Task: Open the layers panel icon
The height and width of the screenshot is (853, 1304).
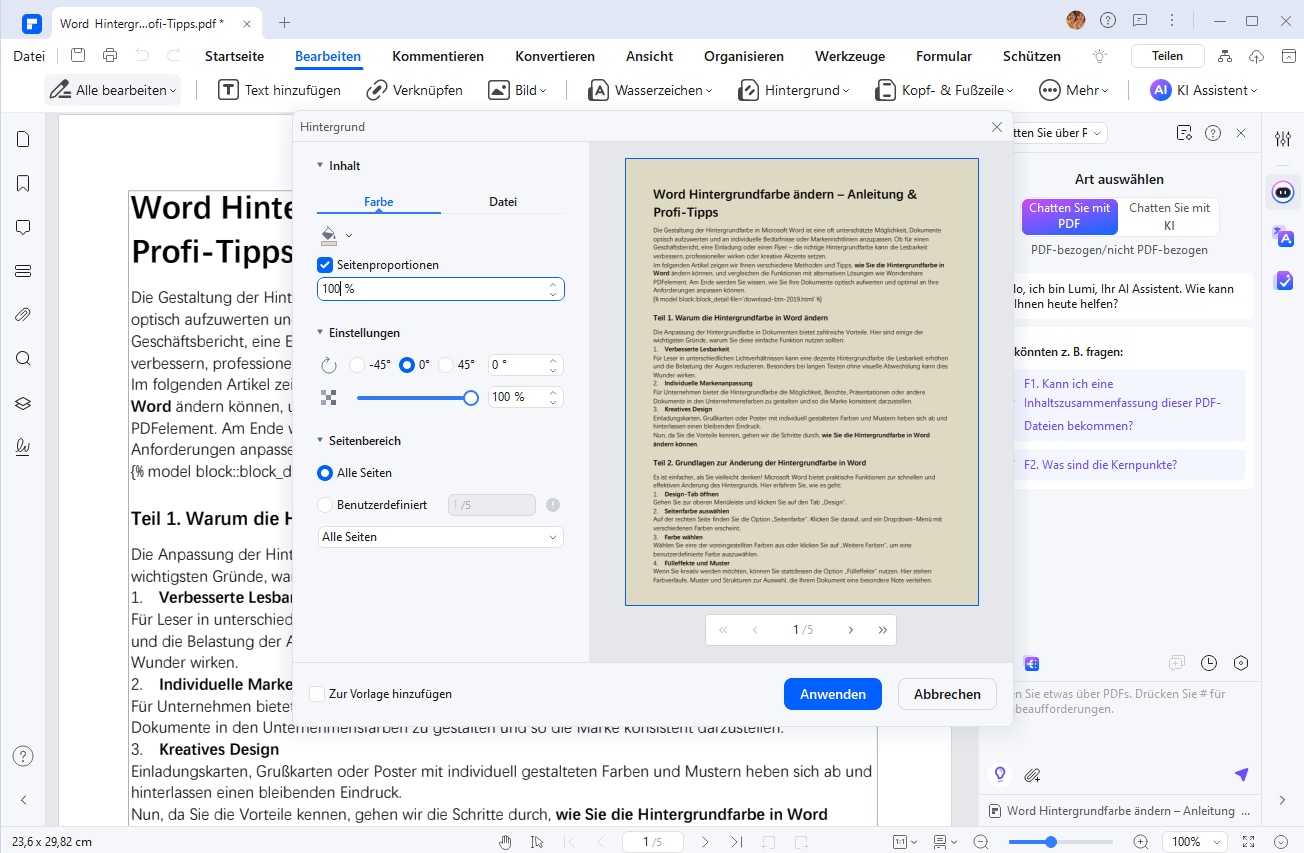Action: click(x=23, y=402)
